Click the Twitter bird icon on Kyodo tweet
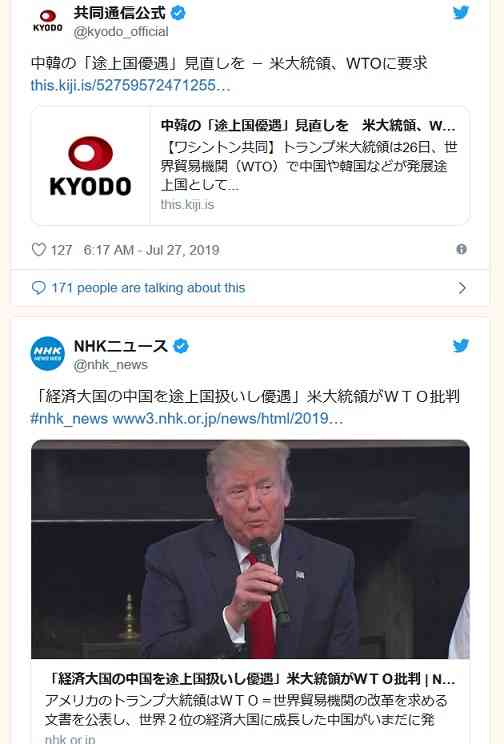This screenshot has height=744, width=504. click(x=461, y=12)
